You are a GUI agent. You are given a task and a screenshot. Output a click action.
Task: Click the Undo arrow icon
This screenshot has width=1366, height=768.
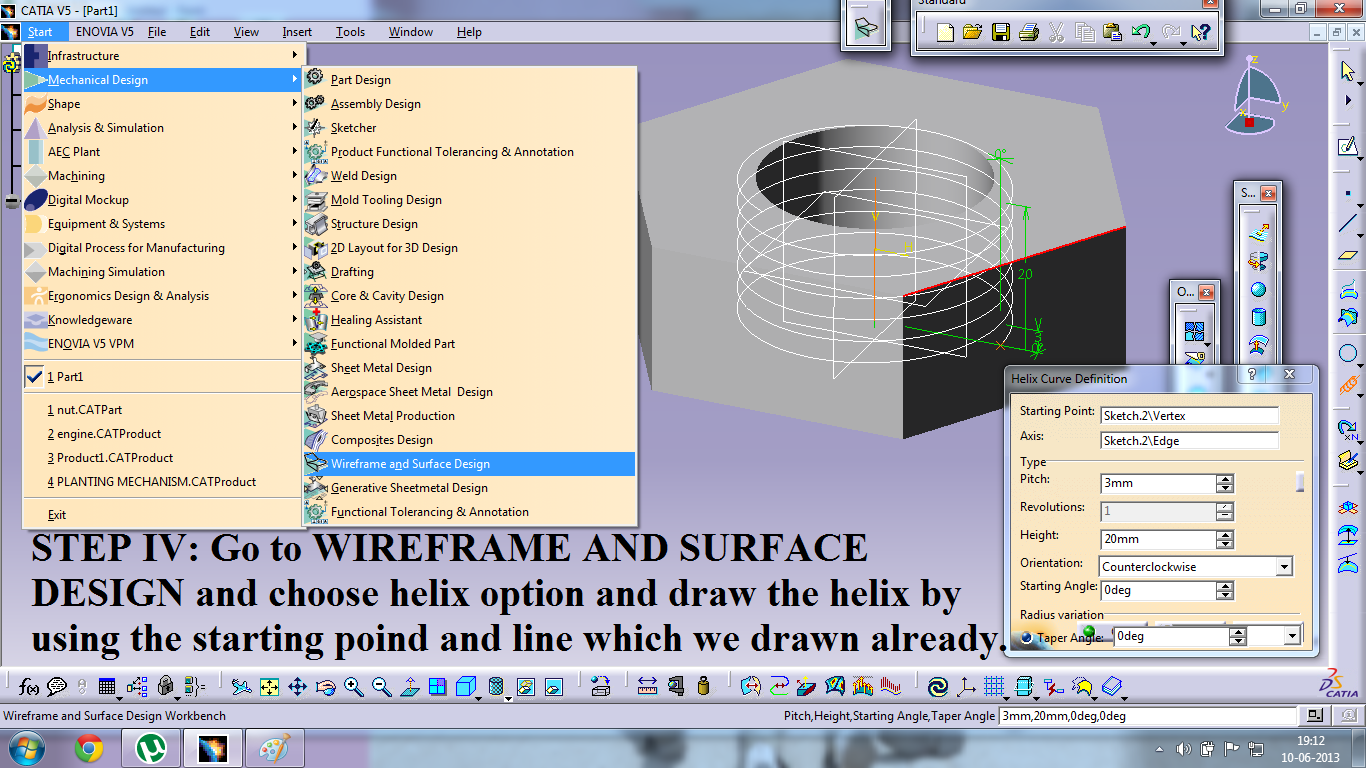1140,33
